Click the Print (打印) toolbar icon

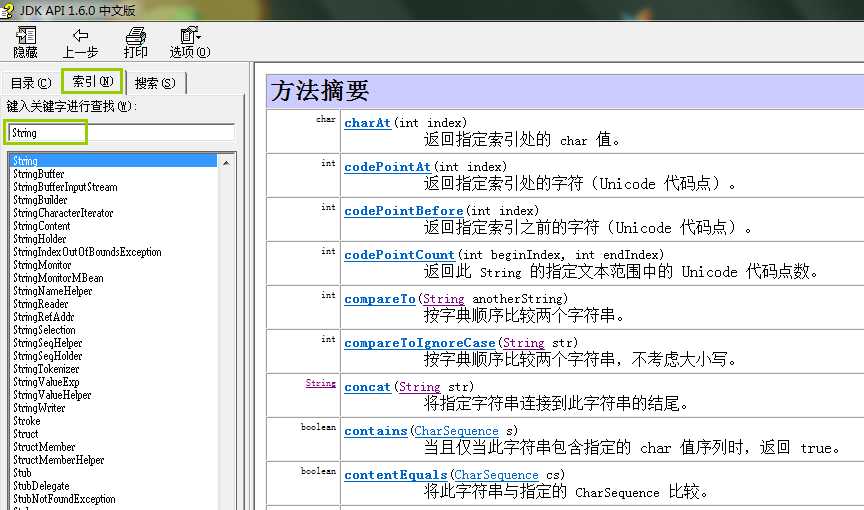pos(136,42)
